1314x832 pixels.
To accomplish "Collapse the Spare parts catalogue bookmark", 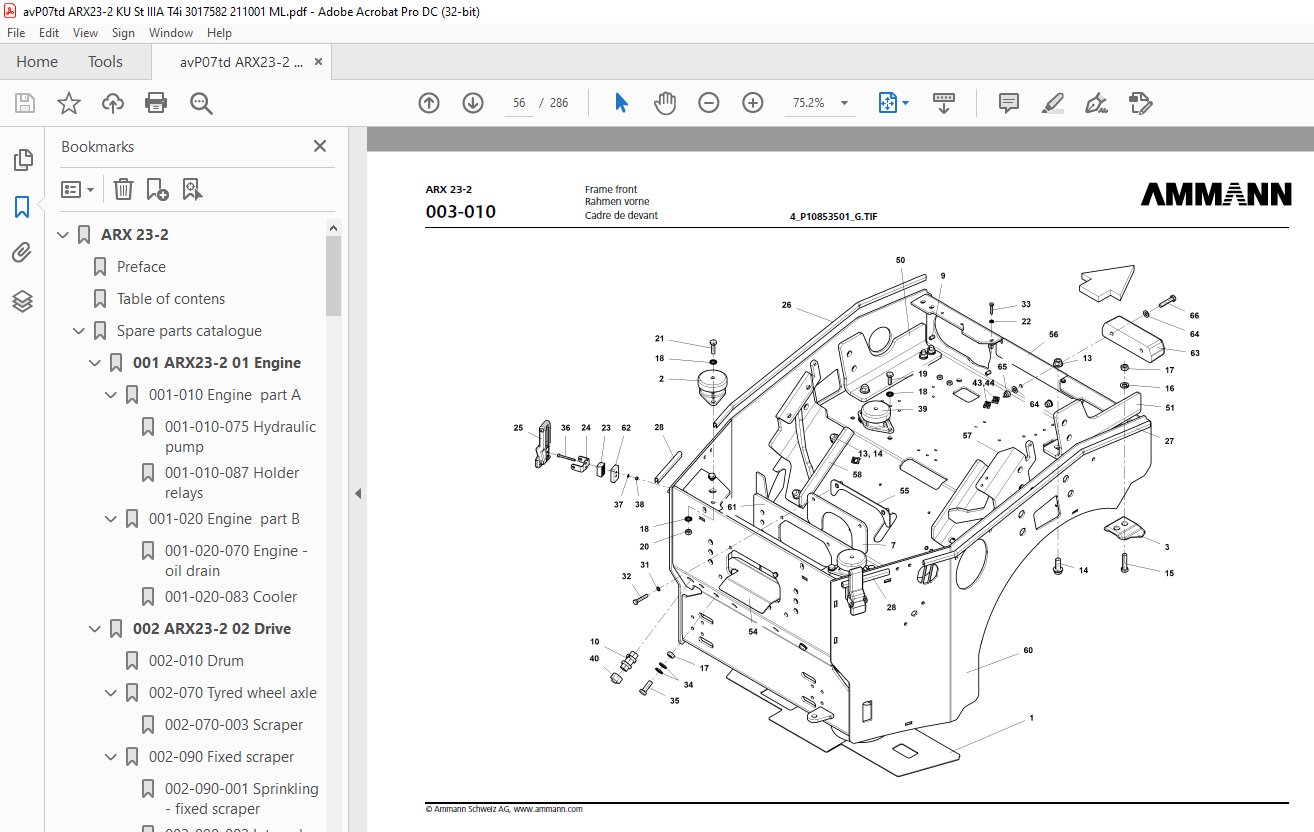I will pyautogui.click(x=79, y=331).
